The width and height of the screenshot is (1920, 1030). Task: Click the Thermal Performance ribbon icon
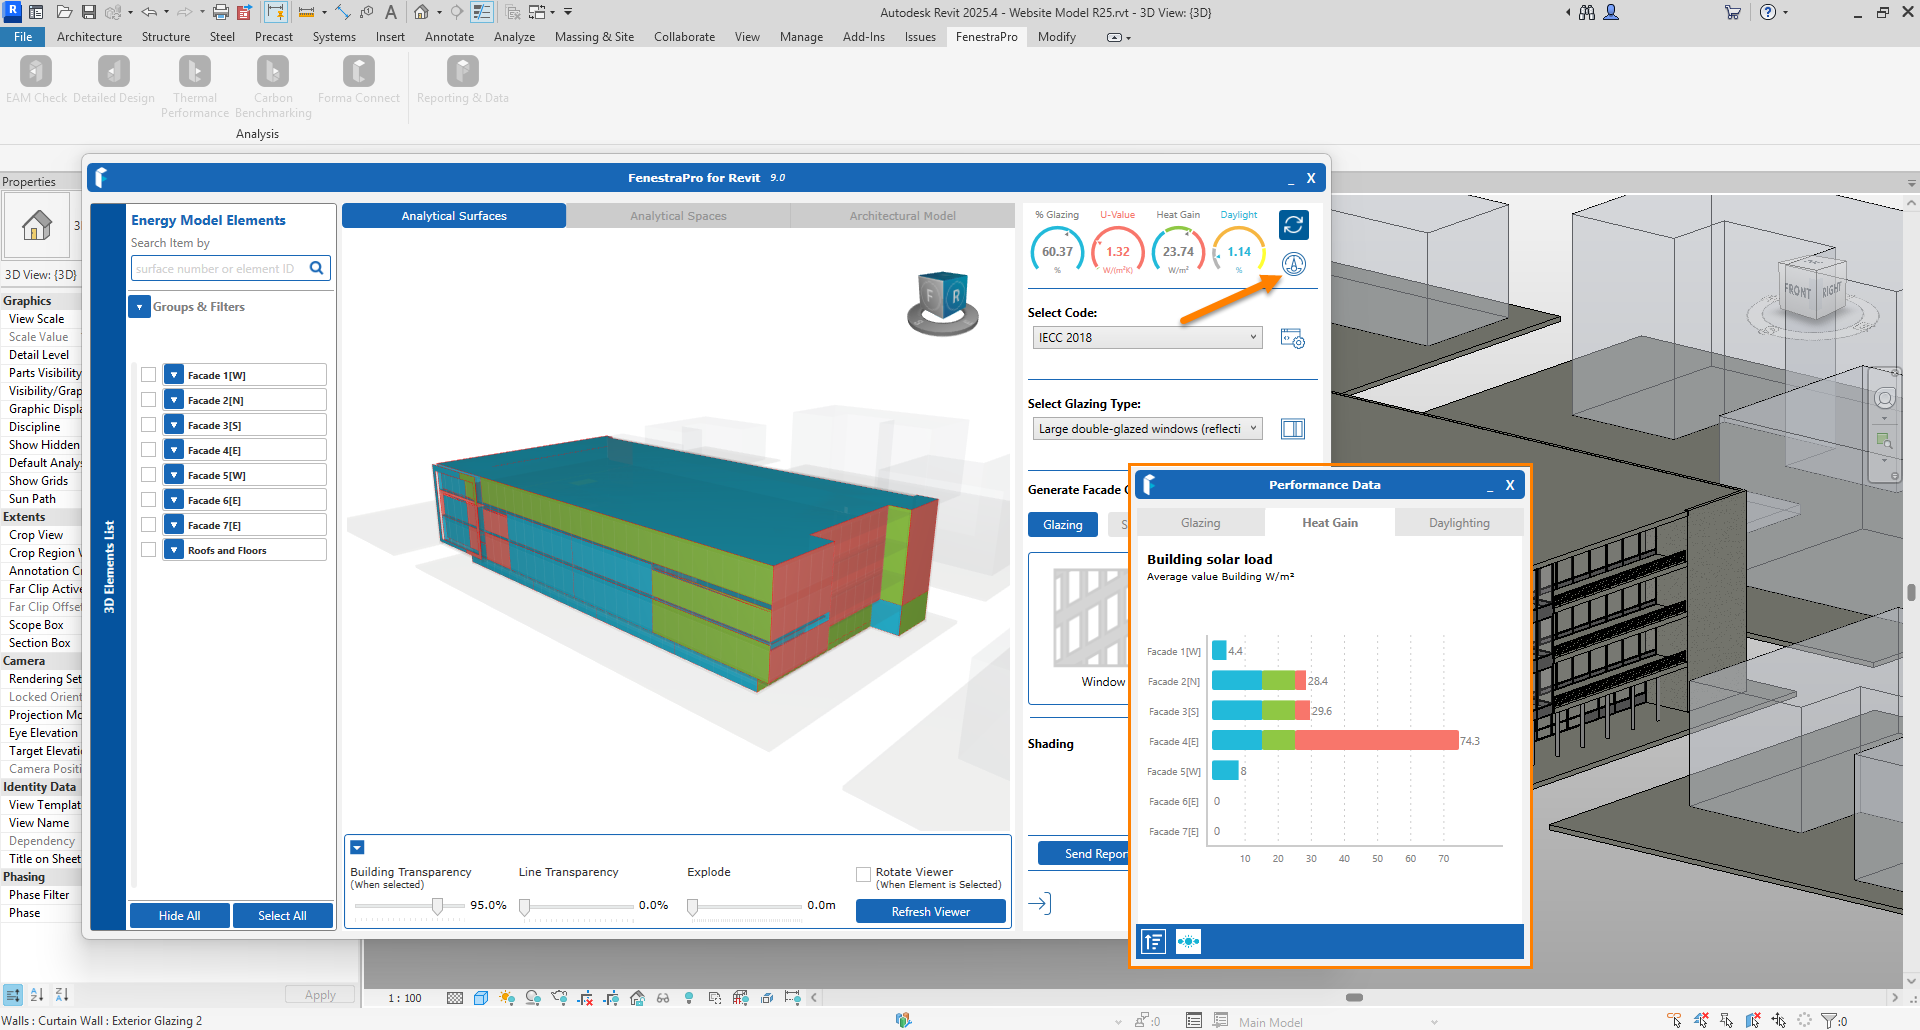[195, 72]
